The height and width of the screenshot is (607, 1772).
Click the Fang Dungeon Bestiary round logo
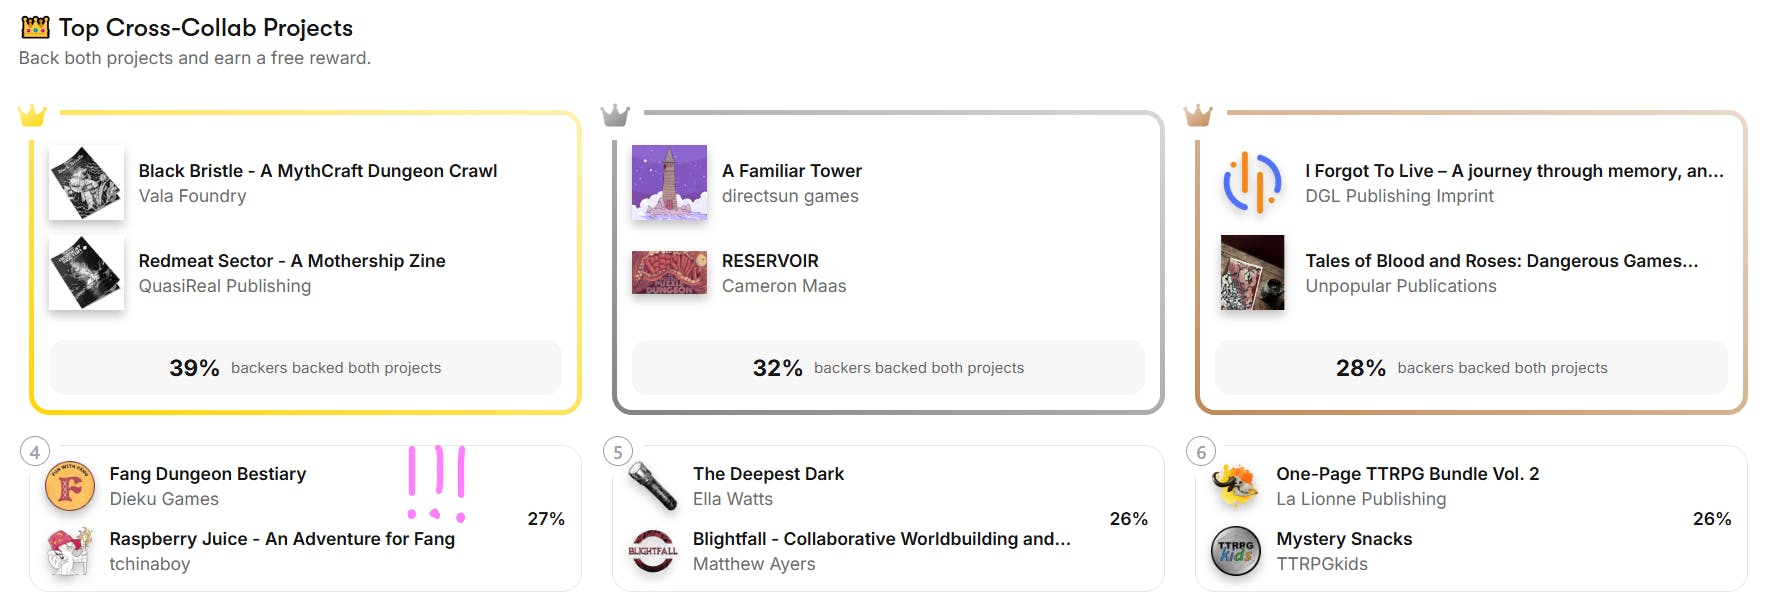tap(70, 487)
